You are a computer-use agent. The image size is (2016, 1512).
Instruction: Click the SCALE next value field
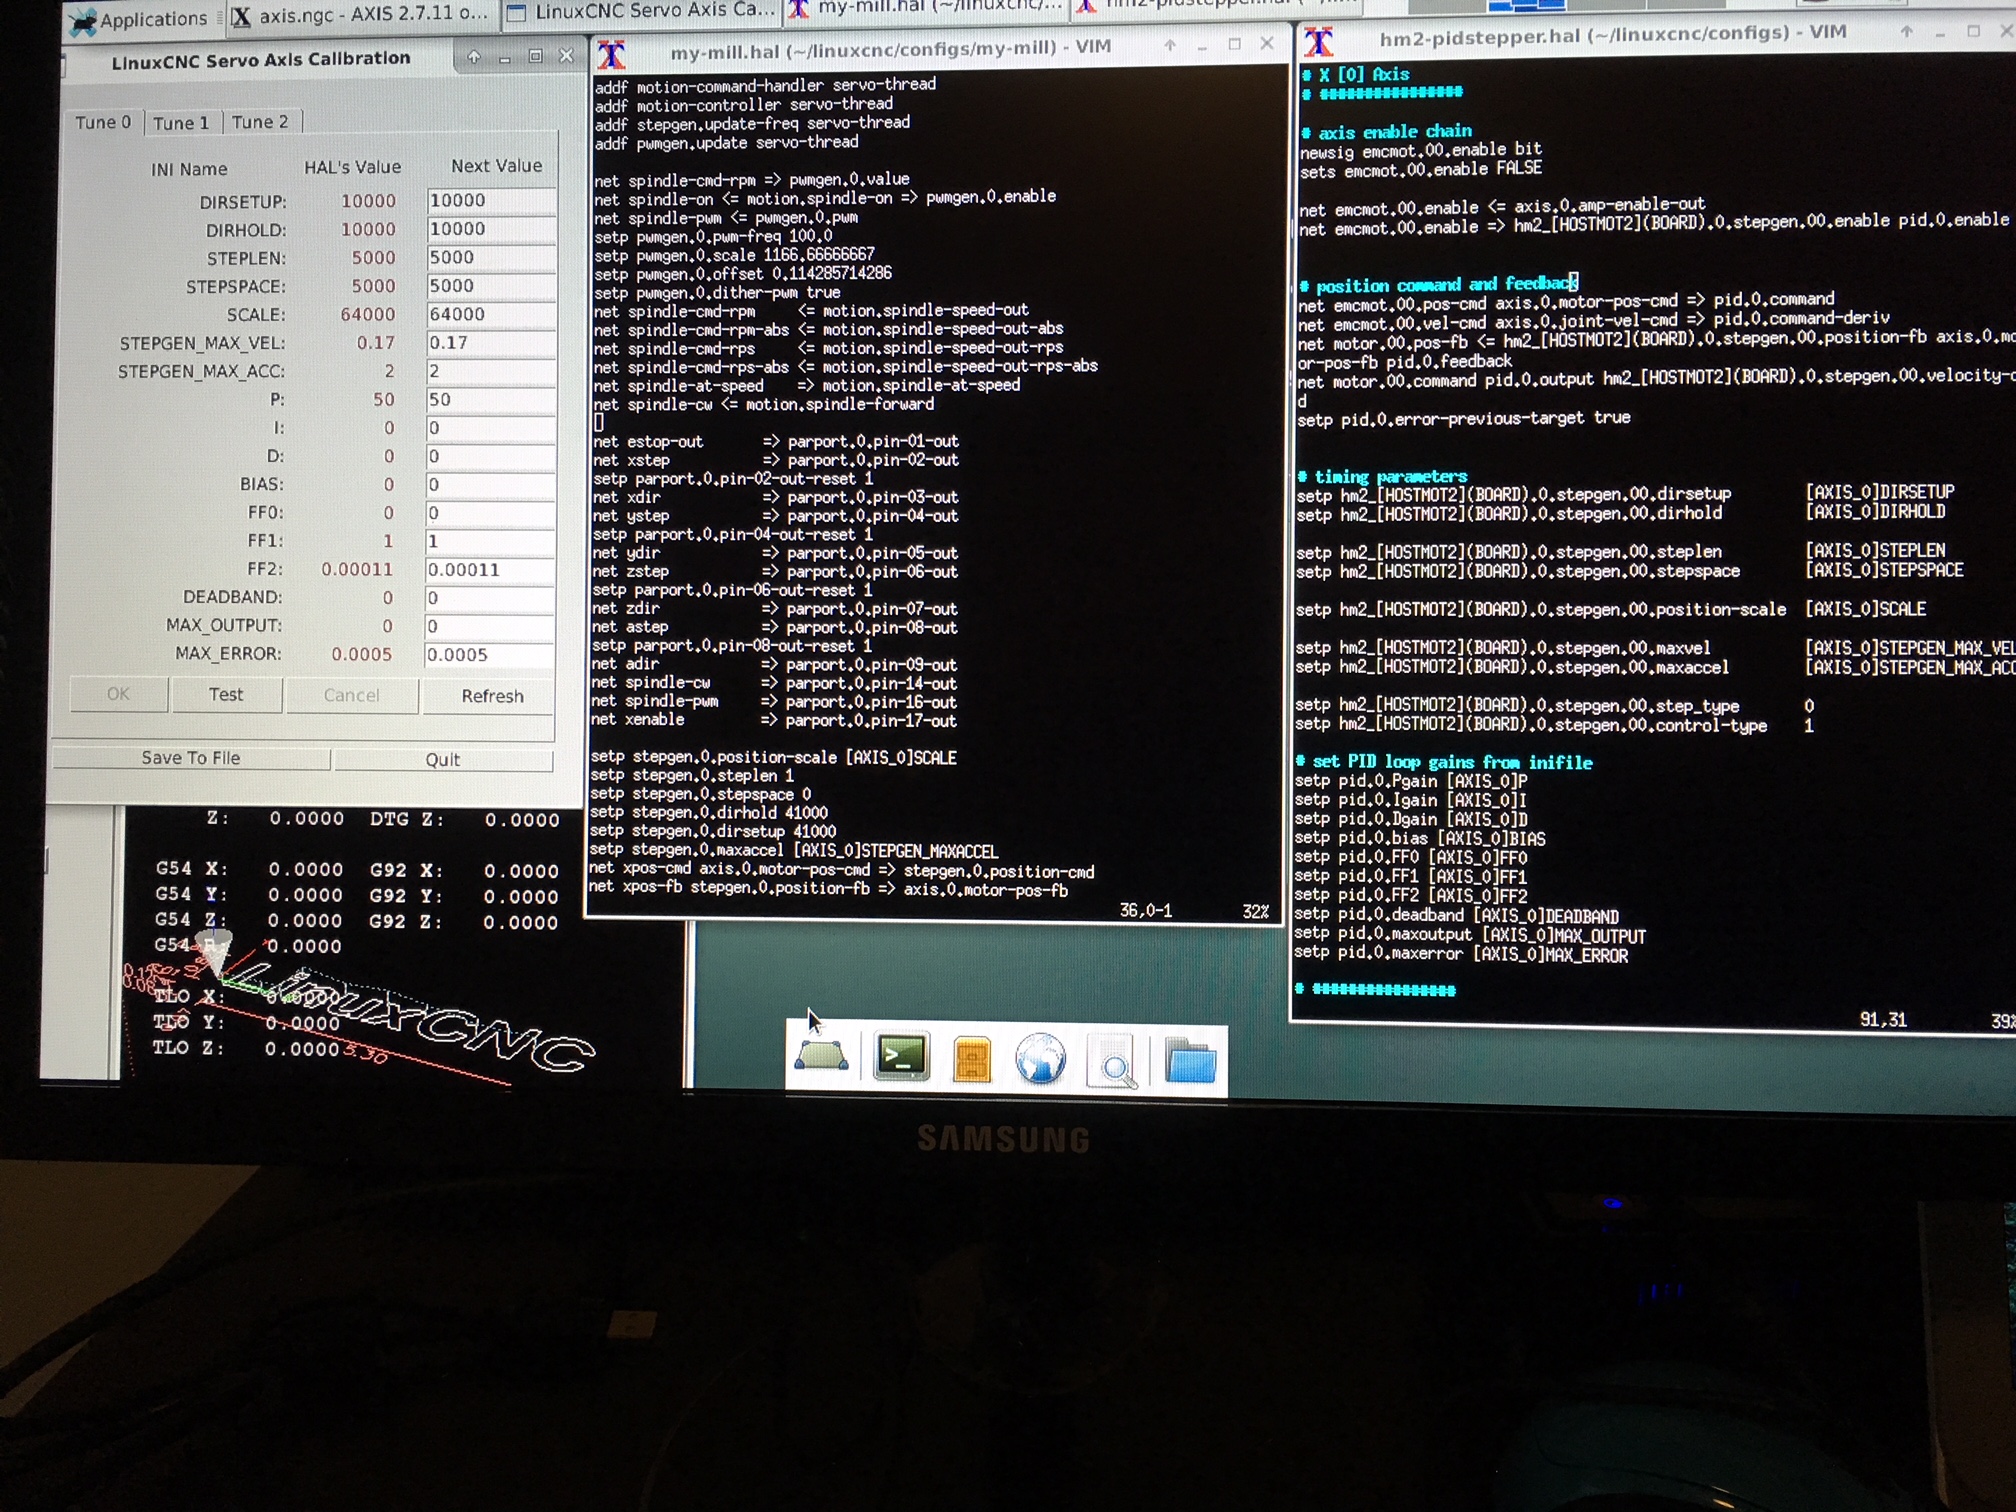point(490,314)
